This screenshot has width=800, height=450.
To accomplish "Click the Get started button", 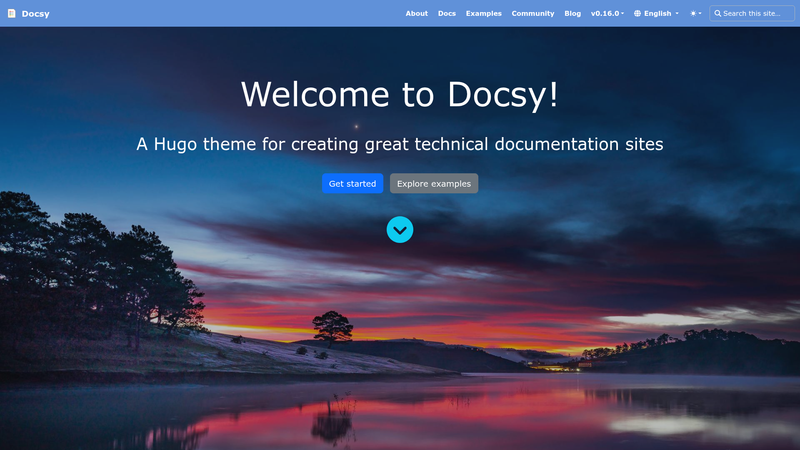I will (352, 183).
